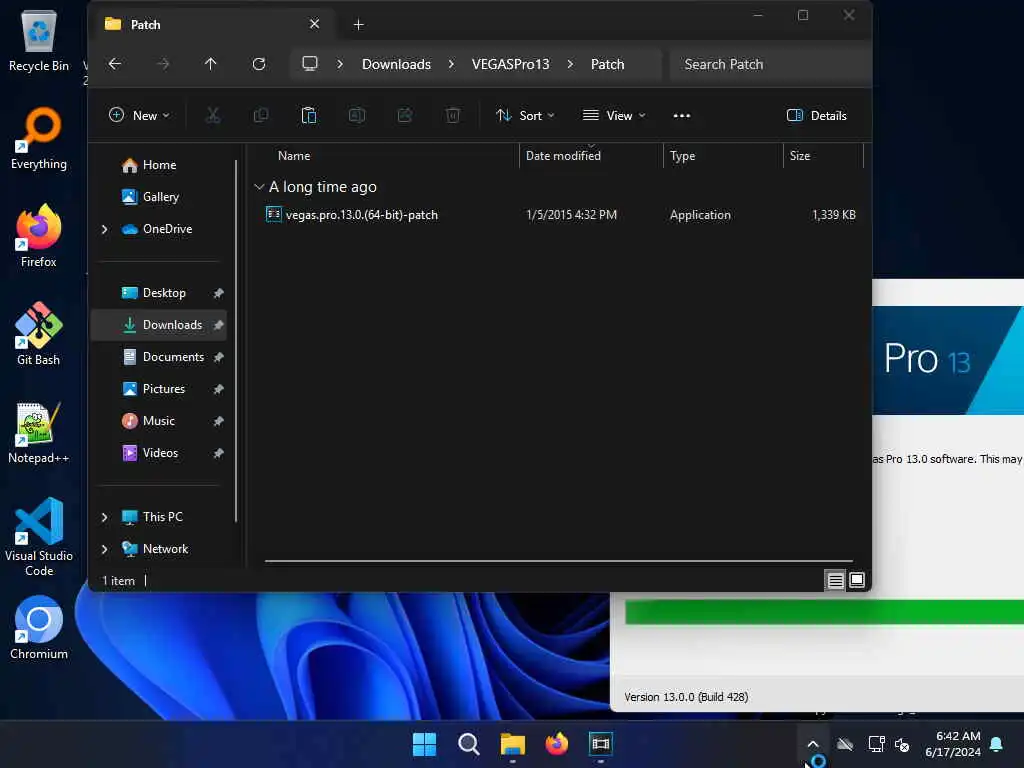Go back using the back arrow

pyautogui.click(x=115, y=64)
